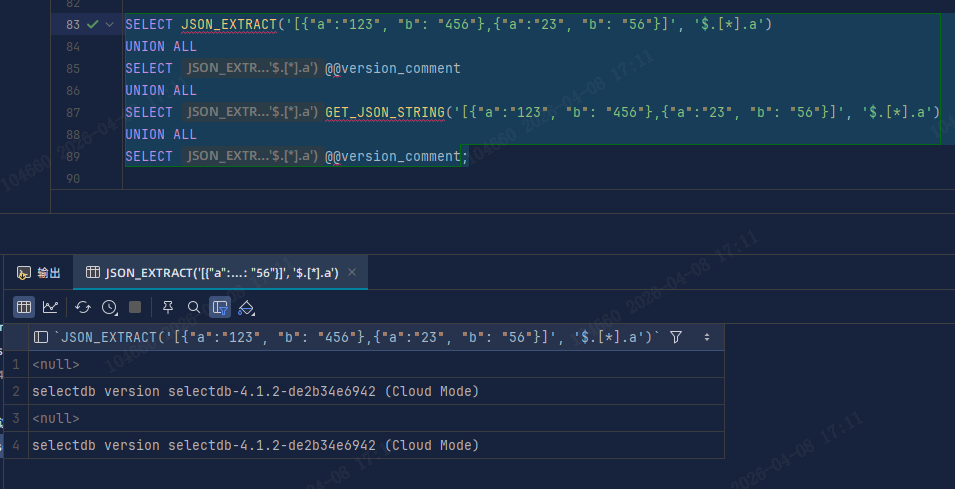
Task: Collapse the statement at line 83
Action: tap(109, 24)
